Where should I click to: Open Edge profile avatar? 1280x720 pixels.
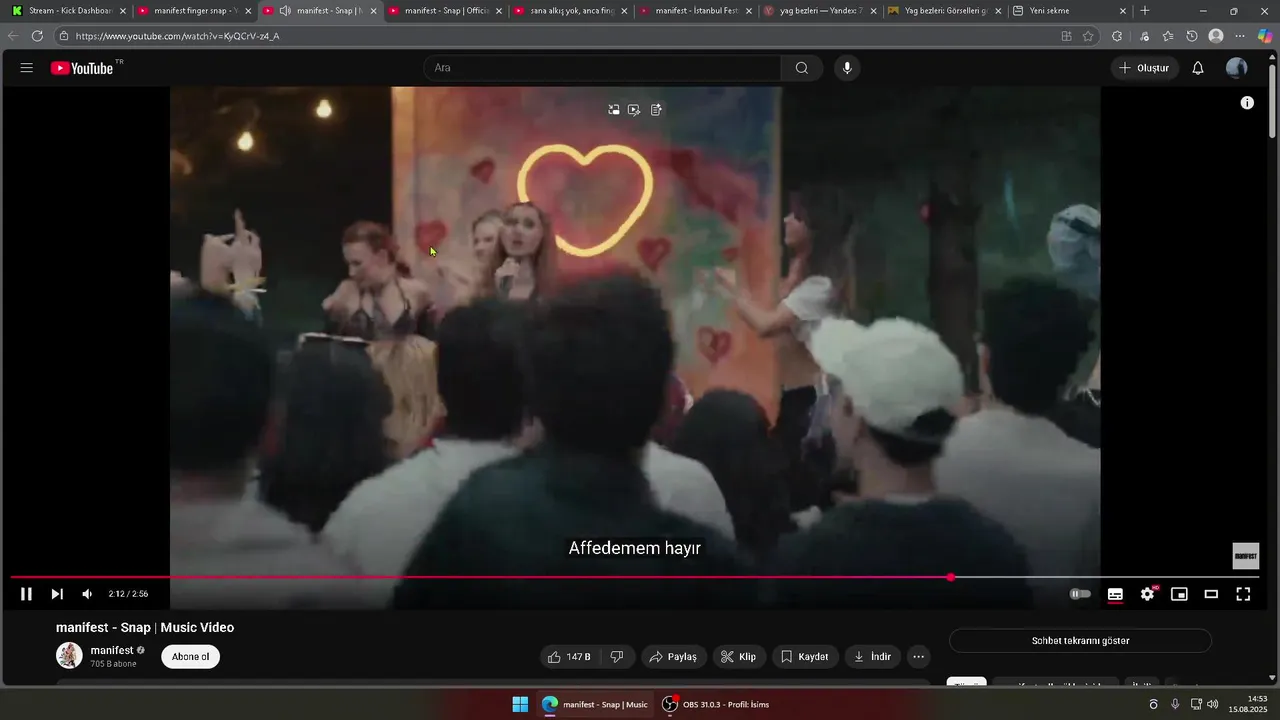coord(1216,36)
